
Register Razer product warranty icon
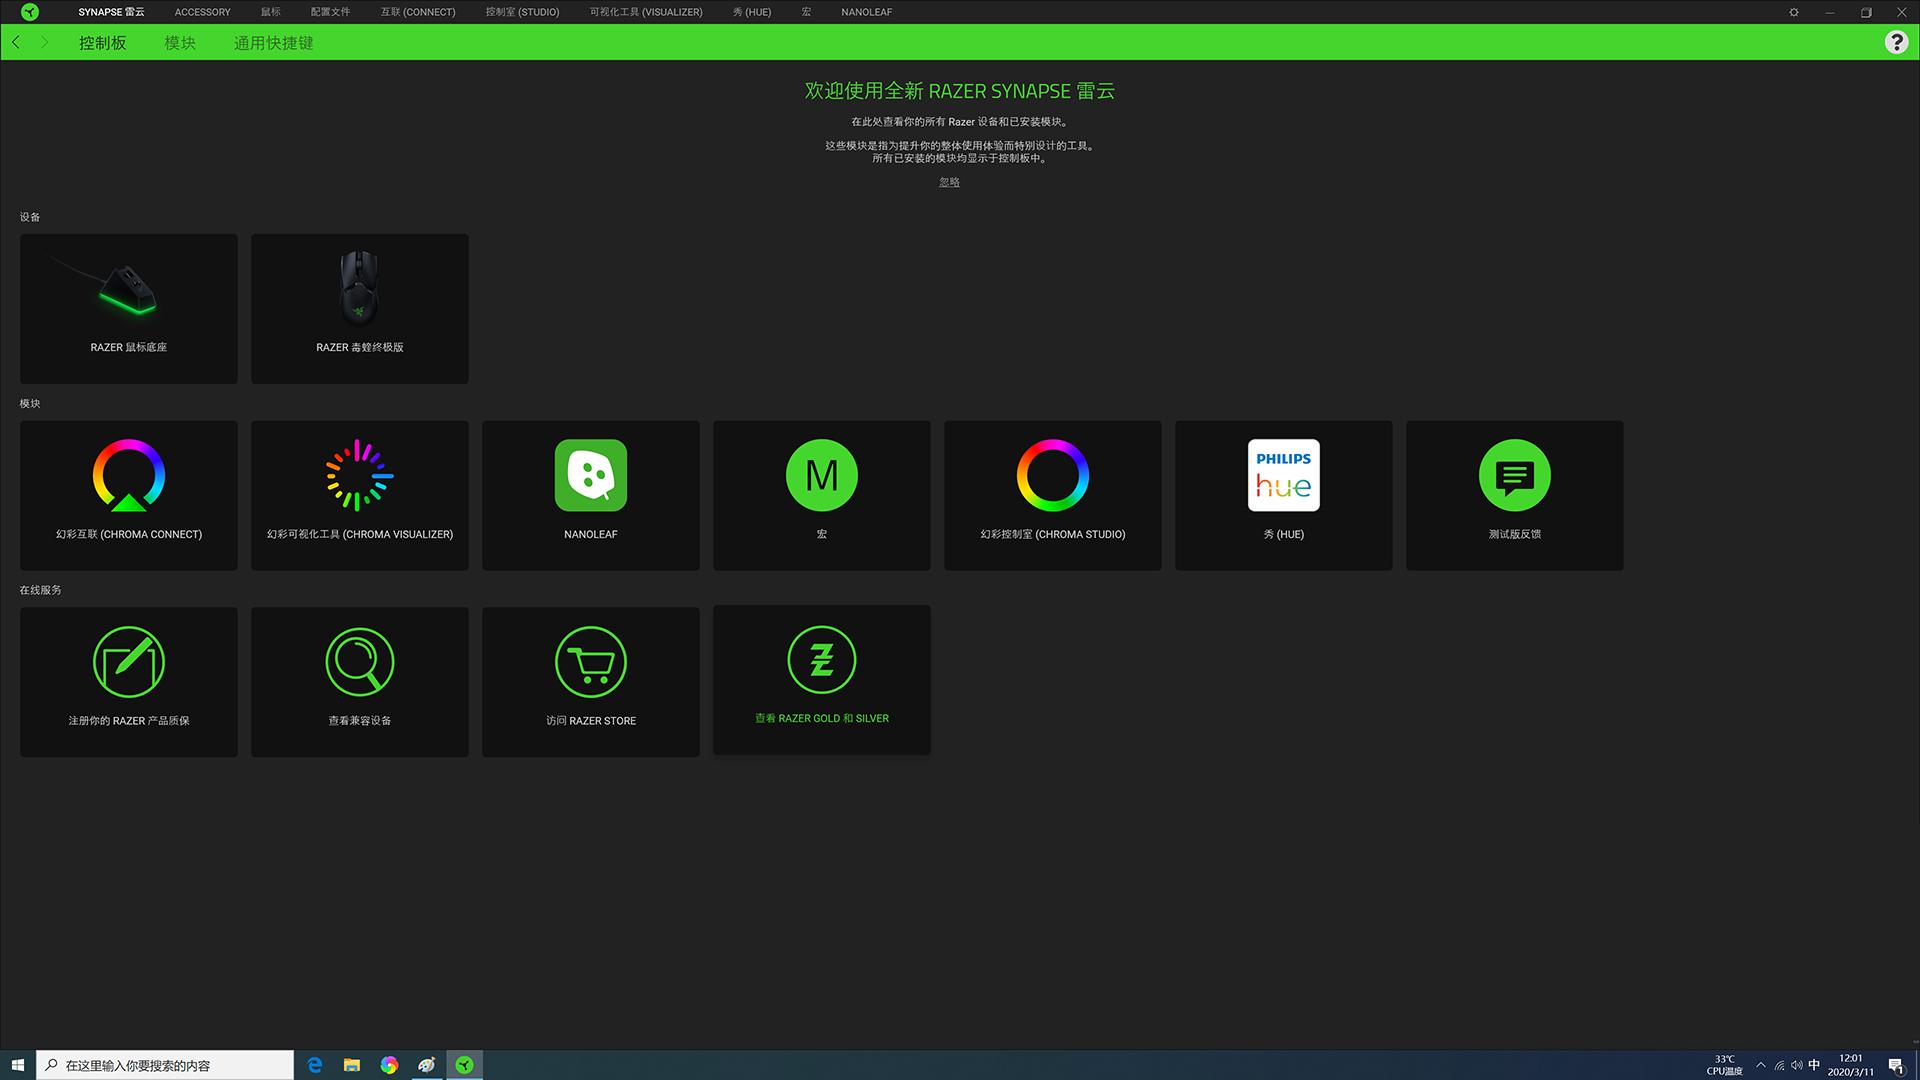(129, 662)
